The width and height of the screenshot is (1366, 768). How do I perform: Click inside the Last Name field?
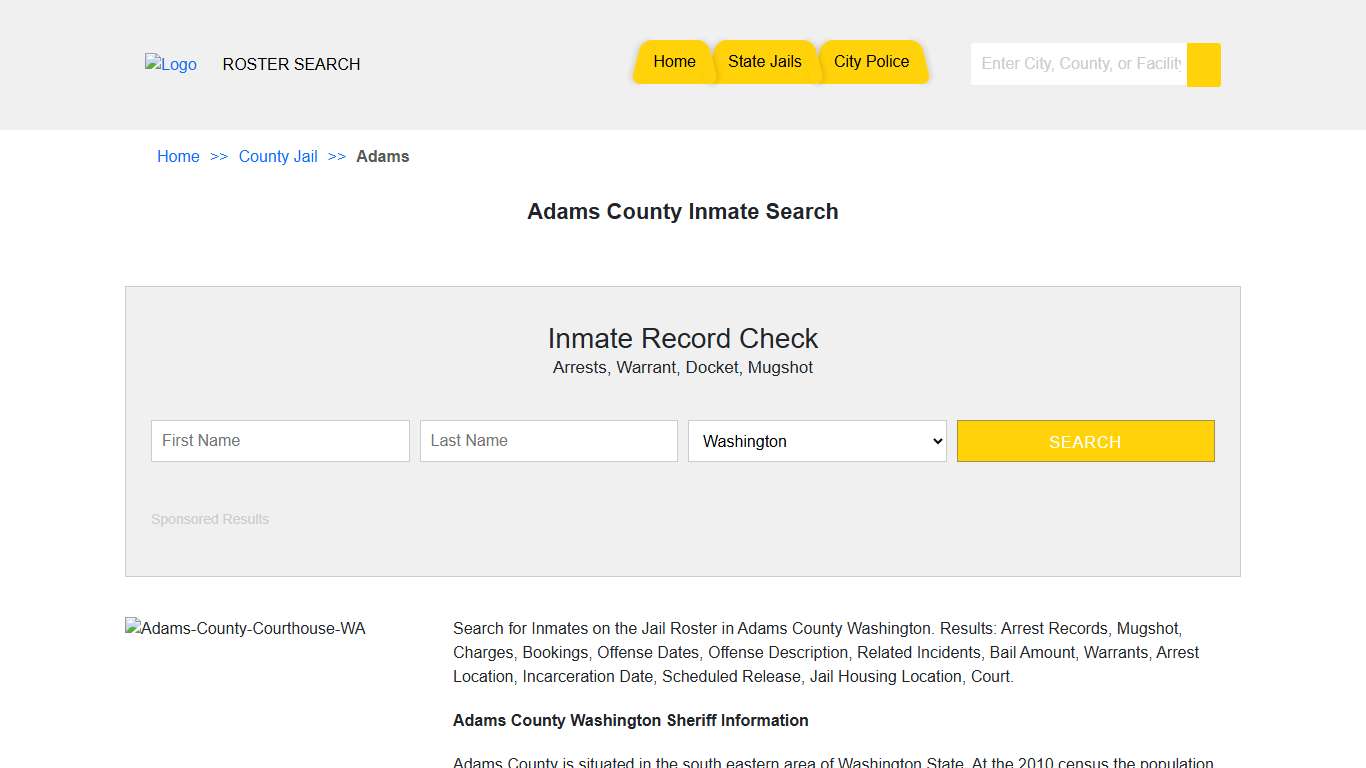point(548,441)
